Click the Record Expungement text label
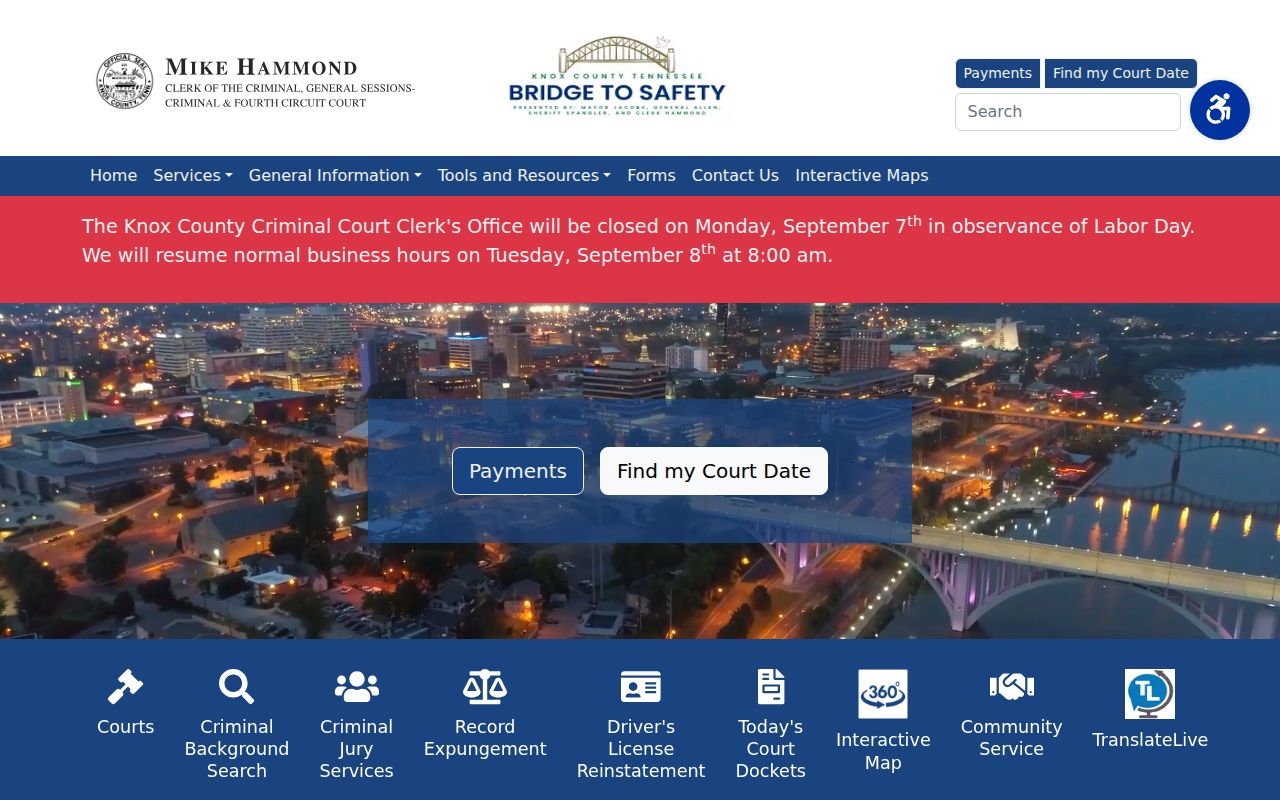Viewport: 1280px width, 800px height. tap(485, 738)
